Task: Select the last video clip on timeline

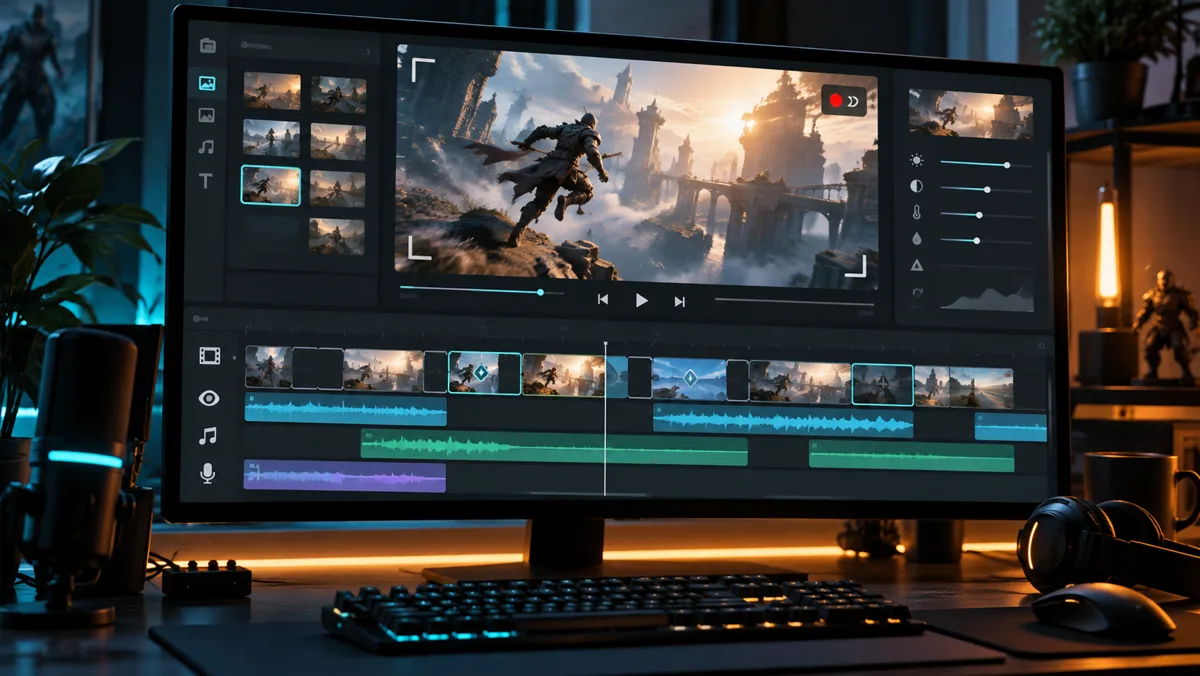Action: (x=981, y=387)
